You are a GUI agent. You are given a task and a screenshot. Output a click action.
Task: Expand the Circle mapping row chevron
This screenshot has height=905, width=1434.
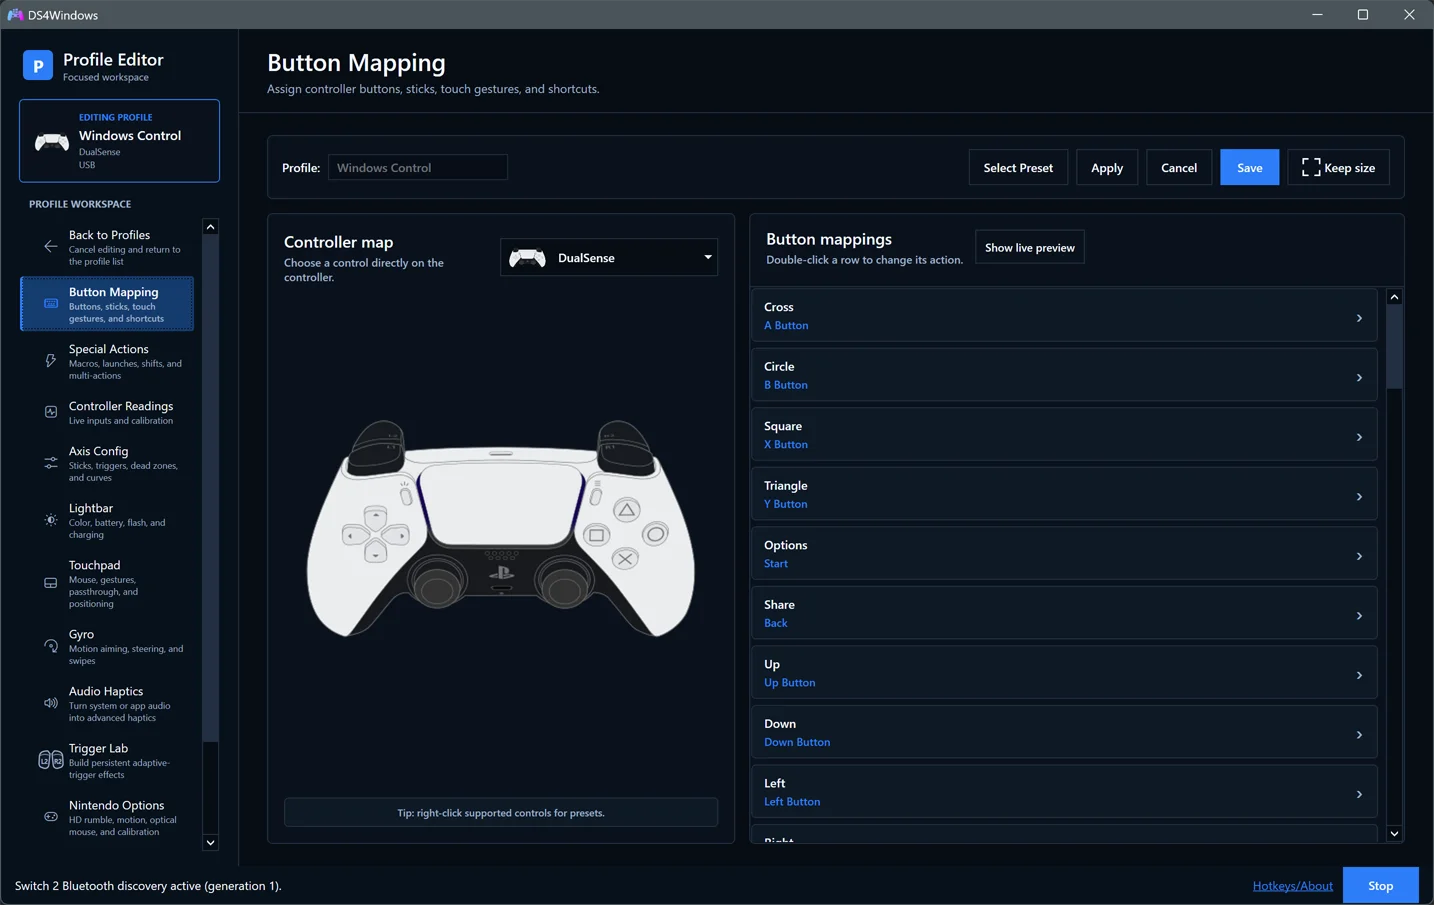[x=1359, y=378]
